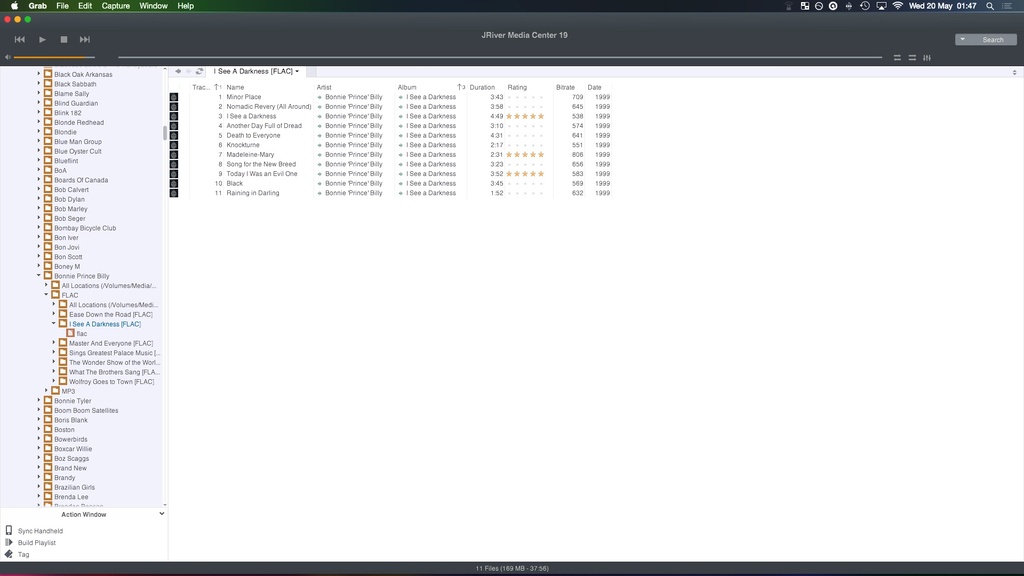Click the Sync Handheld action
The width and height of the screenshot is (1024, 576).
40,531
